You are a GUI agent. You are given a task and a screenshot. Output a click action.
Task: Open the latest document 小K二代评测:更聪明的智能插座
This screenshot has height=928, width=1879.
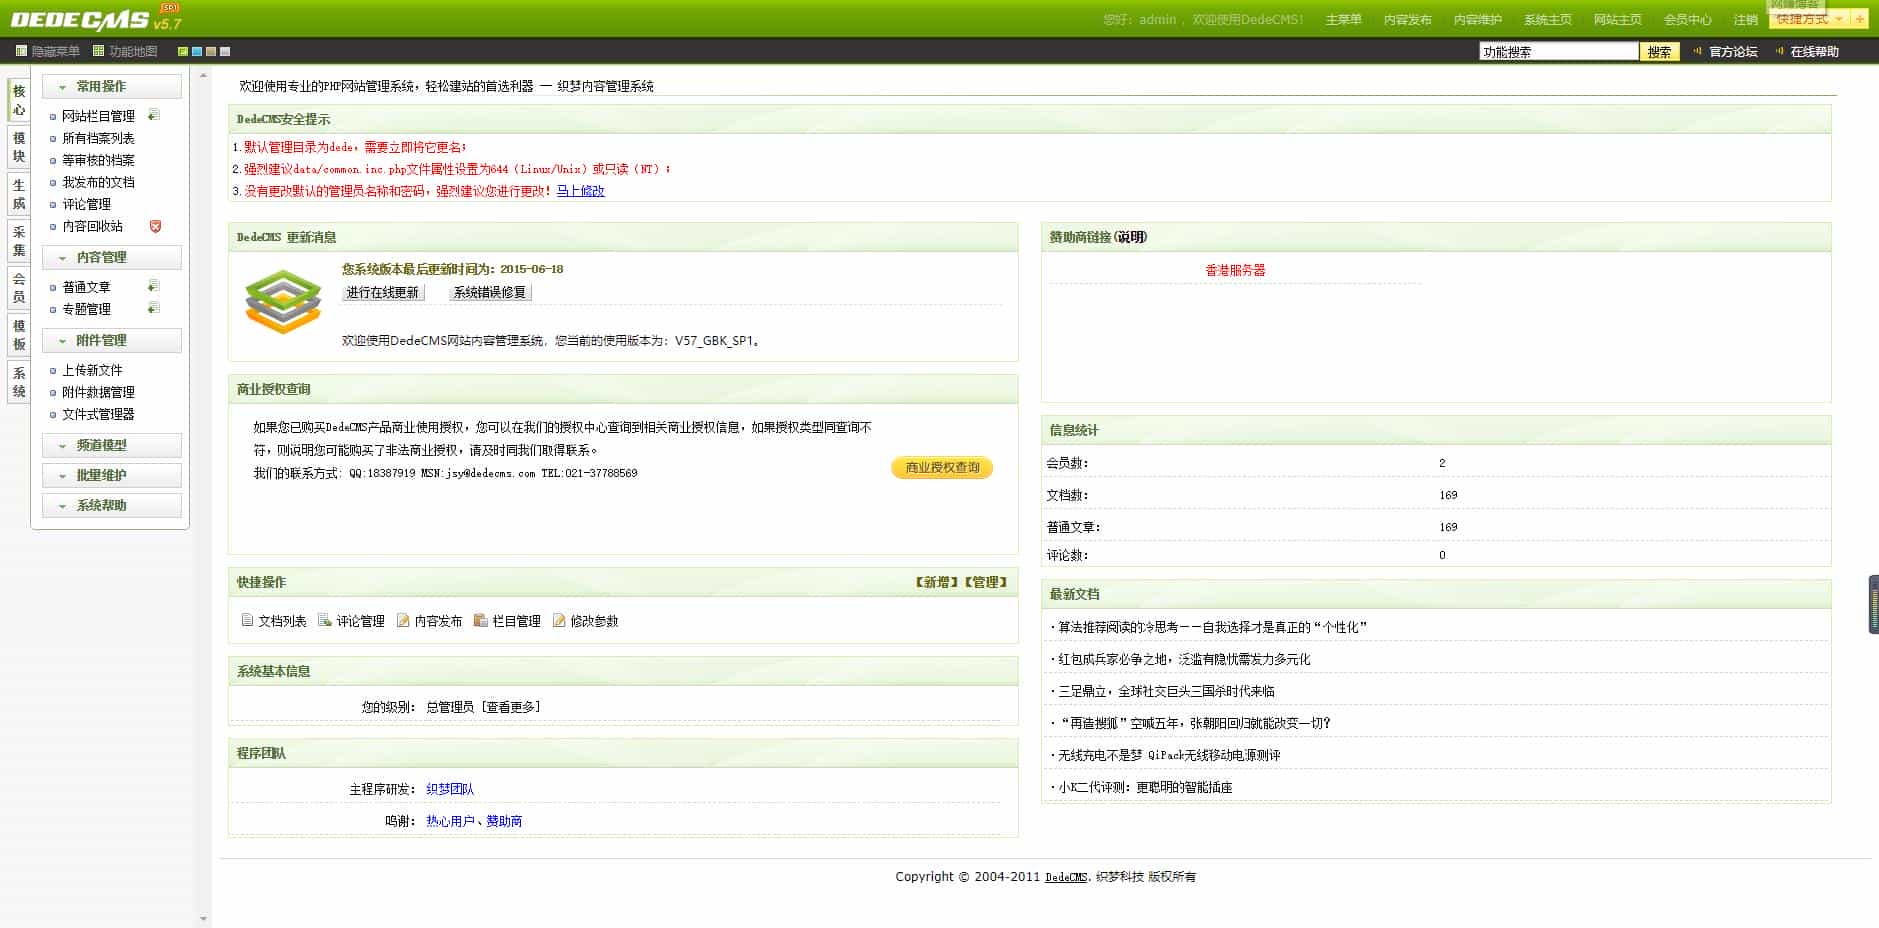coord(1145,787)
